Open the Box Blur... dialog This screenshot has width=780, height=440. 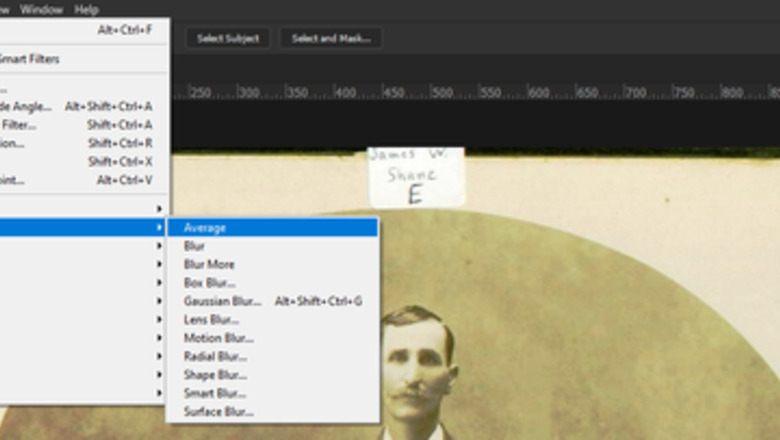(x=272, y=283)
